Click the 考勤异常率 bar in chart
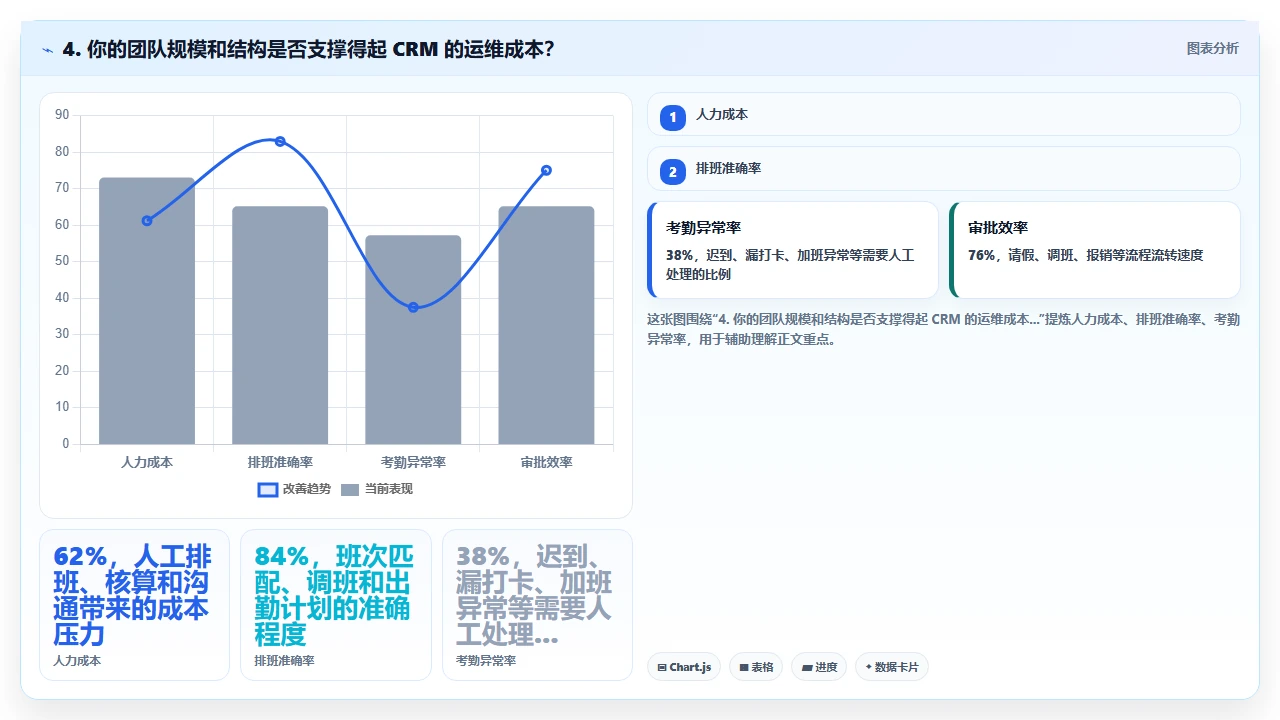Viewport: 1280px width, 720px height. [413, 340]
